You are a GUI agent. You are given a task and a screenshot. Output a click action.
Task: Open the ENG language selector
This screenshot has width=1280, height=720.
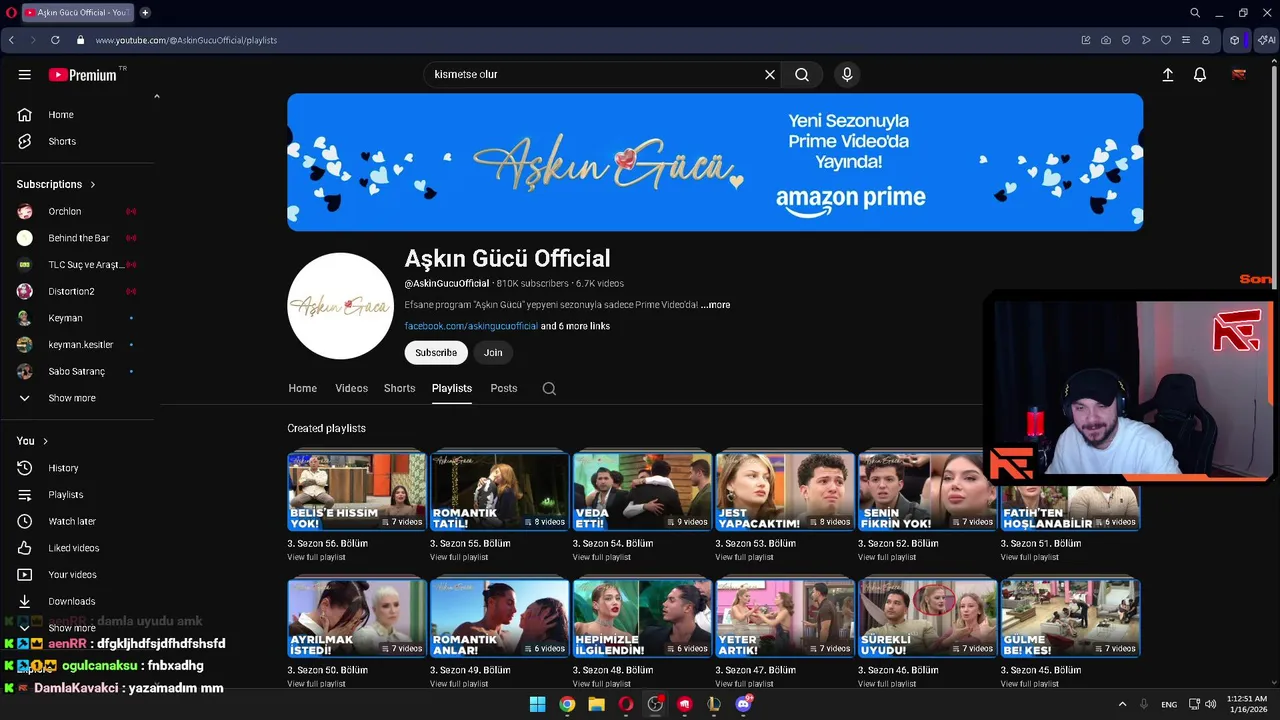(1169, 705)
